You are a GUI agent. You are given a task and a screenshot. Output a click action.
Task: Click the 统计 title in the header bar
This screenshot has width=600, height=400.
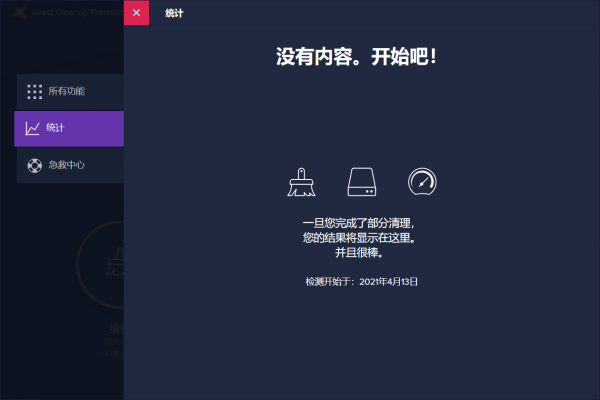(174, 13)
